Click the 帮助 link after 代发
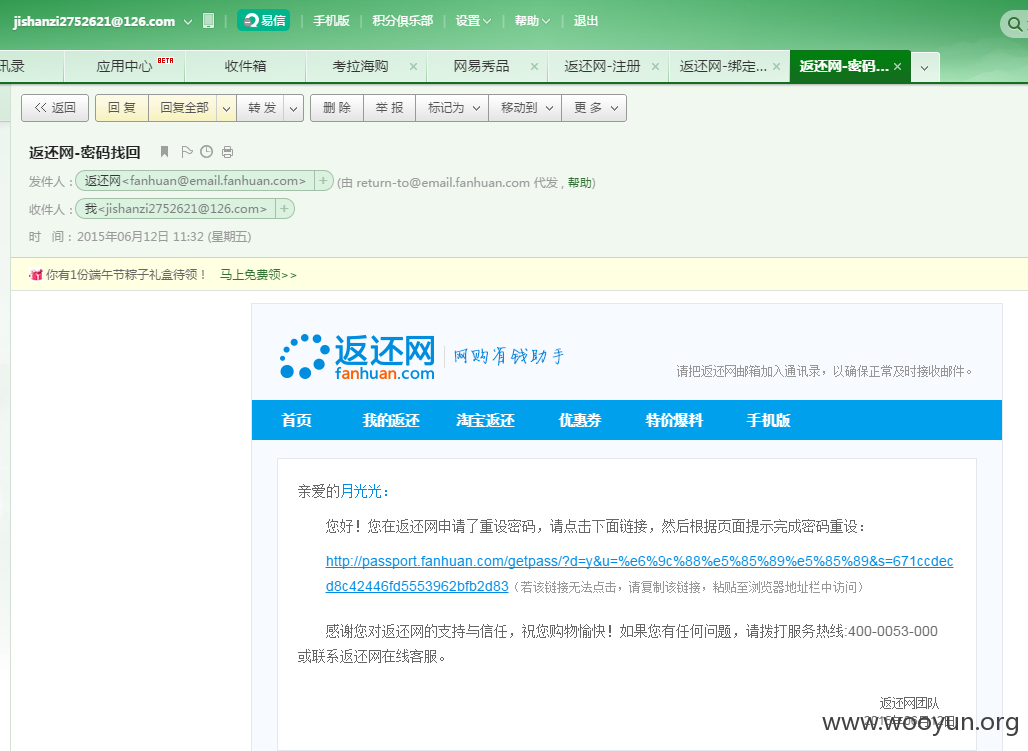The image size is (1028, 751). 580,183
